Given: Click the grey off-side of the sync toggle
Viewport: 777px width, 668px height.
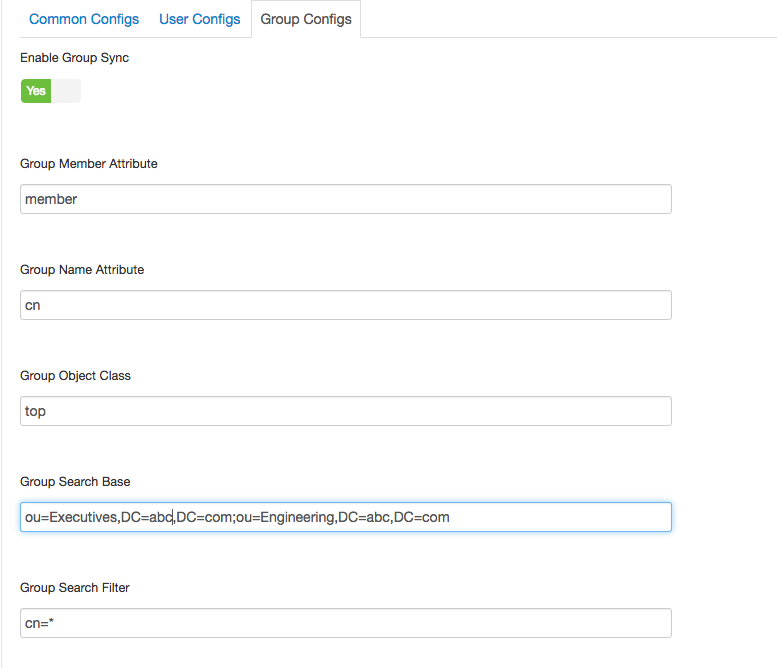Looking at the screenshot, I should (x=66, y=91).
